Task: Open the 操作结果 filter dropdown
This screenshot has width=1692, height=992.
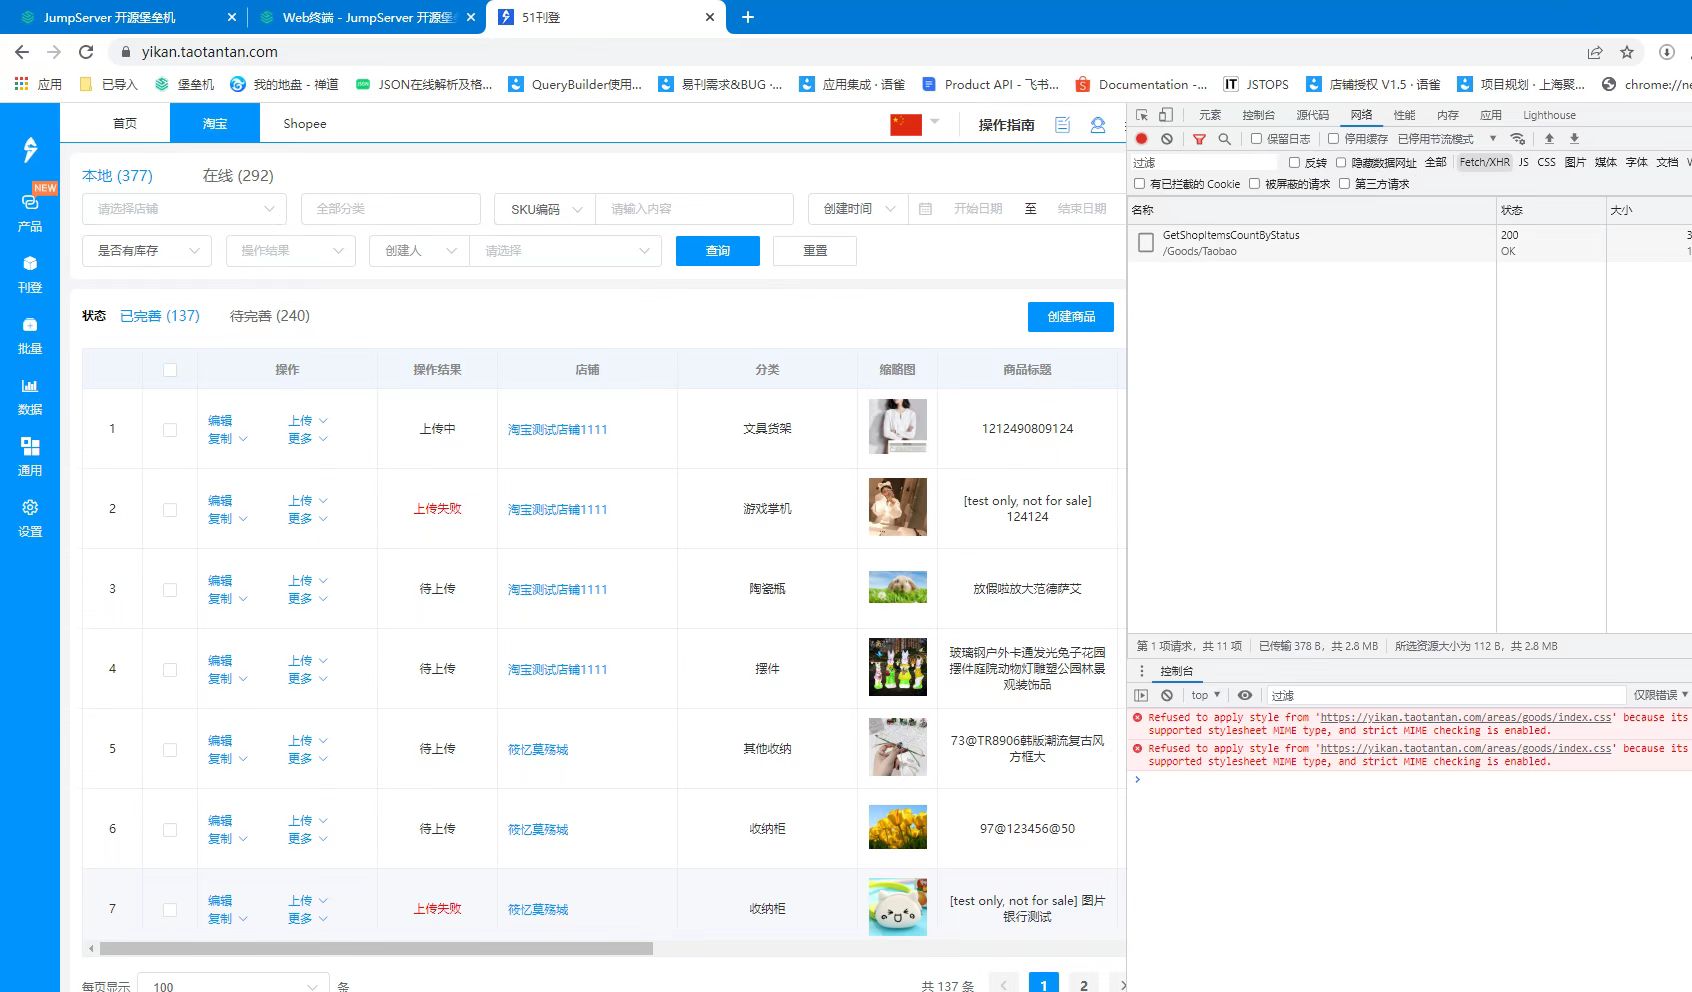Action: [291, 251]
